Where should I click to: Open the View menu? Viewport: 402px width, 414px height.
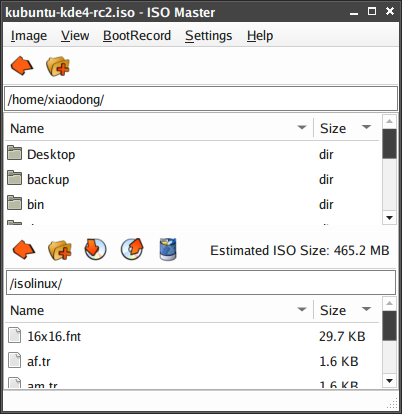click(75, 36)
